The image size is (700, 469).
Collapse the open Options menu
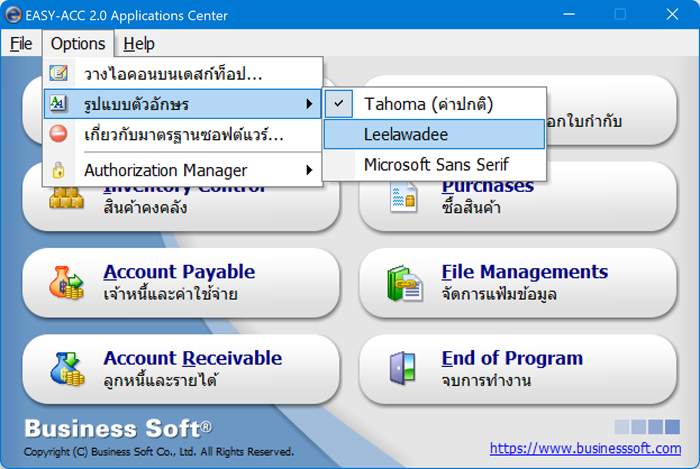78,43
